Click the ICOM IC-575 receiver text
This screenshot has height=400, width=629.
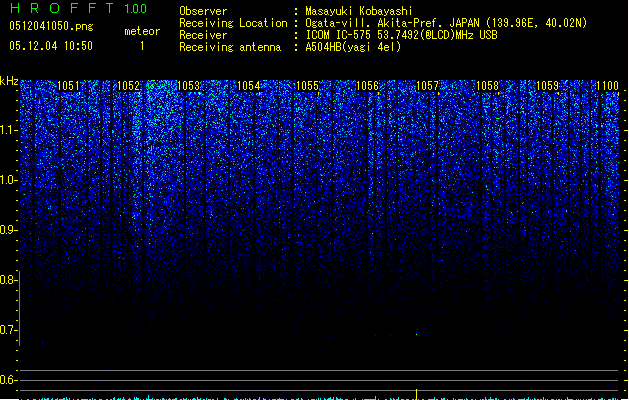coord(401,35)
